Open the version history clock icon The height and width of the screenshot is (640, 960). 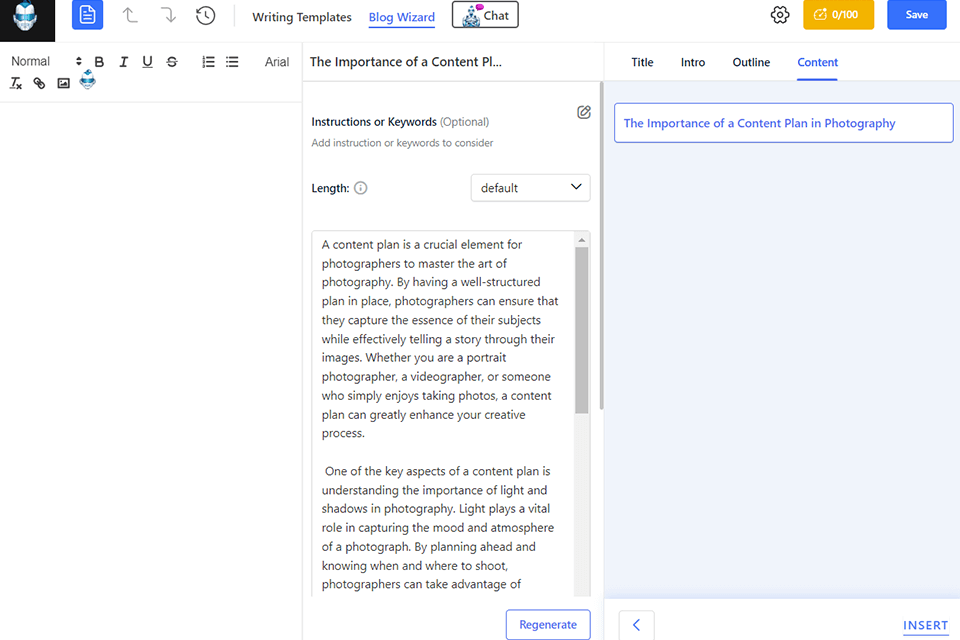[x=206, y=15]
